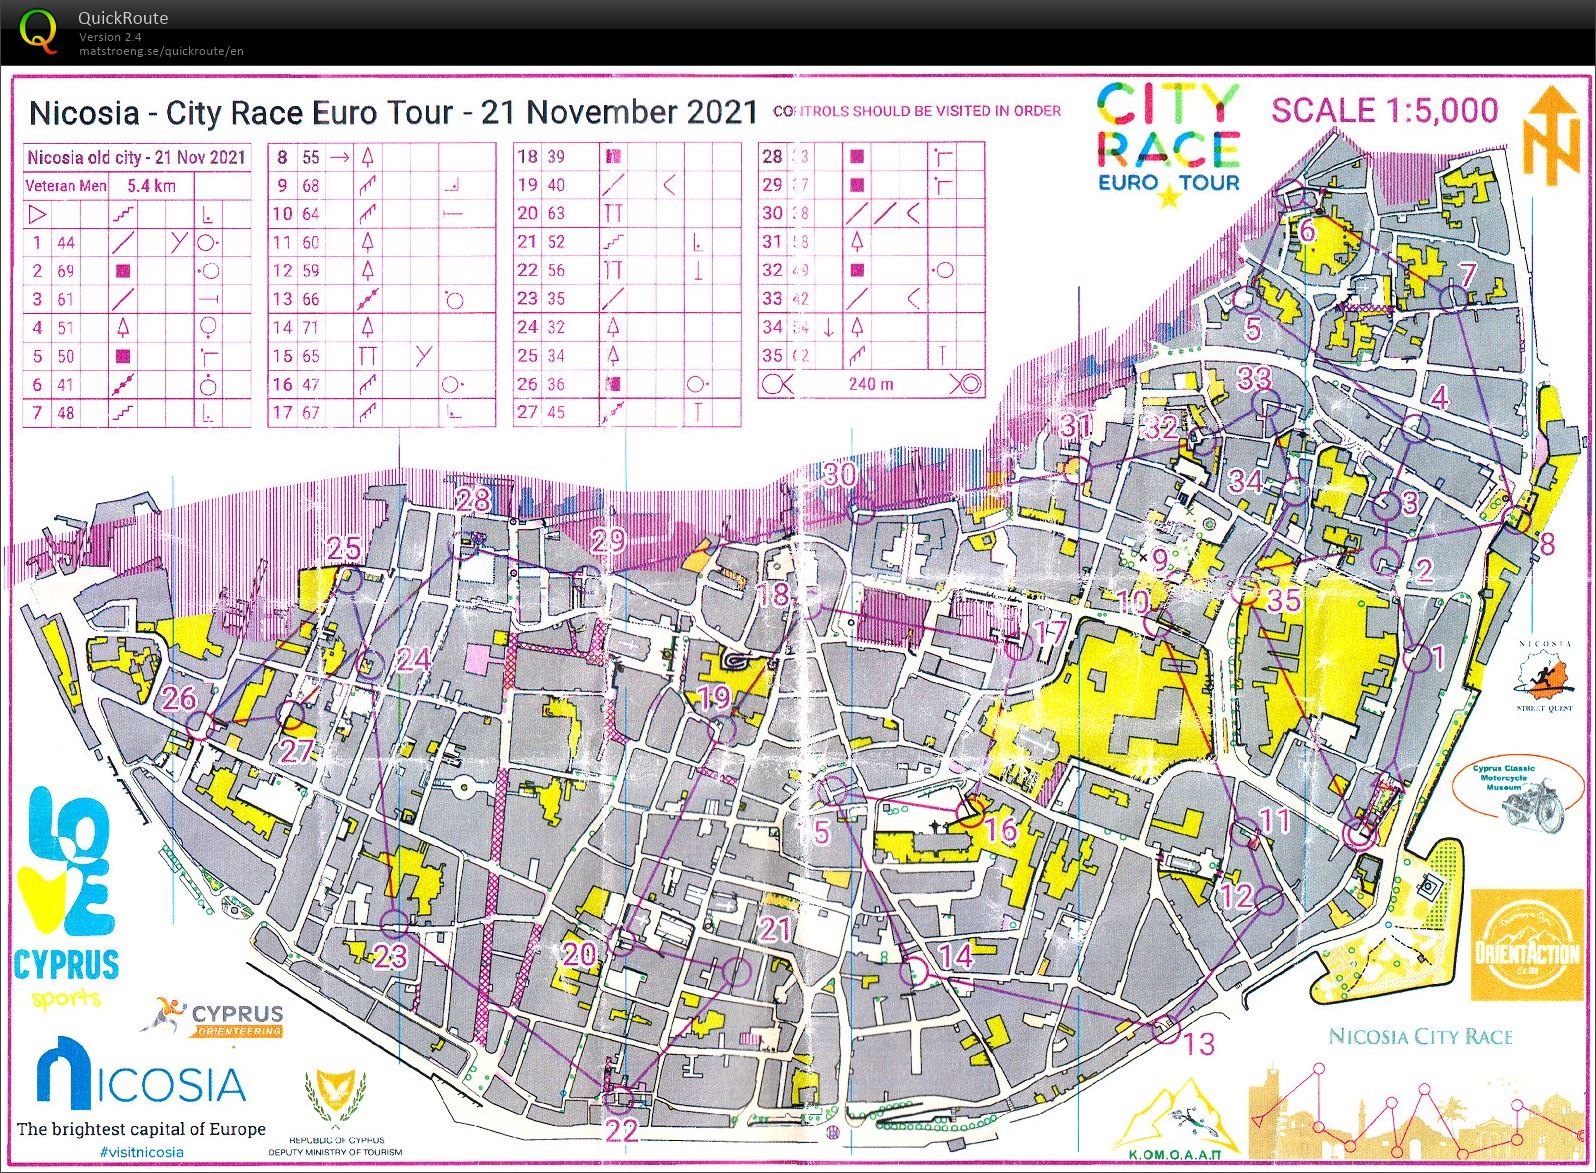This screenshot has height=1173, width=1596.
Task: Click 'CONTROLS SHOULD BE VISITED IN ORDER' text
Action: 917,111
